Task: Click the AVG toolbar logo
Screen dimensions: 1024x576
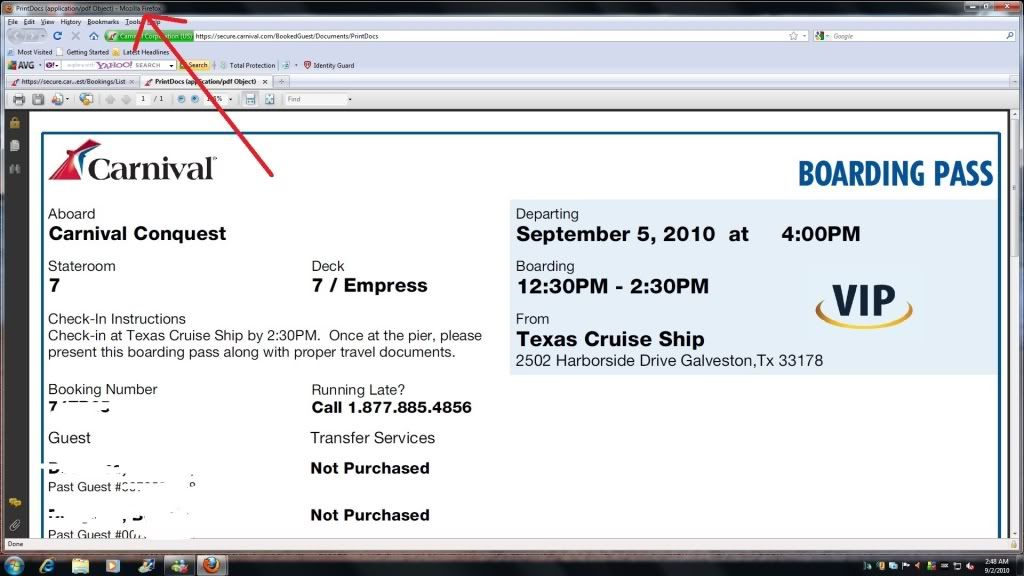Action: (21, 65)
